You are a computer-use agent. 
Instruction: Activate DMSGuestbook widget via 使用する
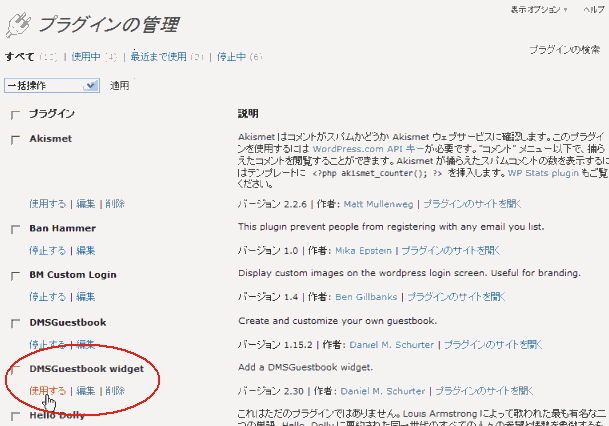point(47,391)
